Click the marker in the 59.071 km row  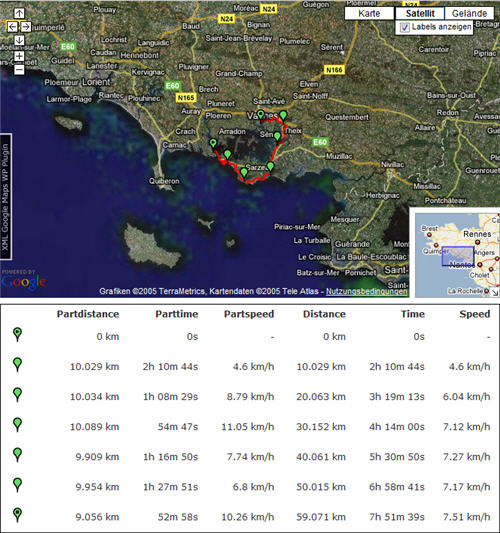[x=17, y=515]
